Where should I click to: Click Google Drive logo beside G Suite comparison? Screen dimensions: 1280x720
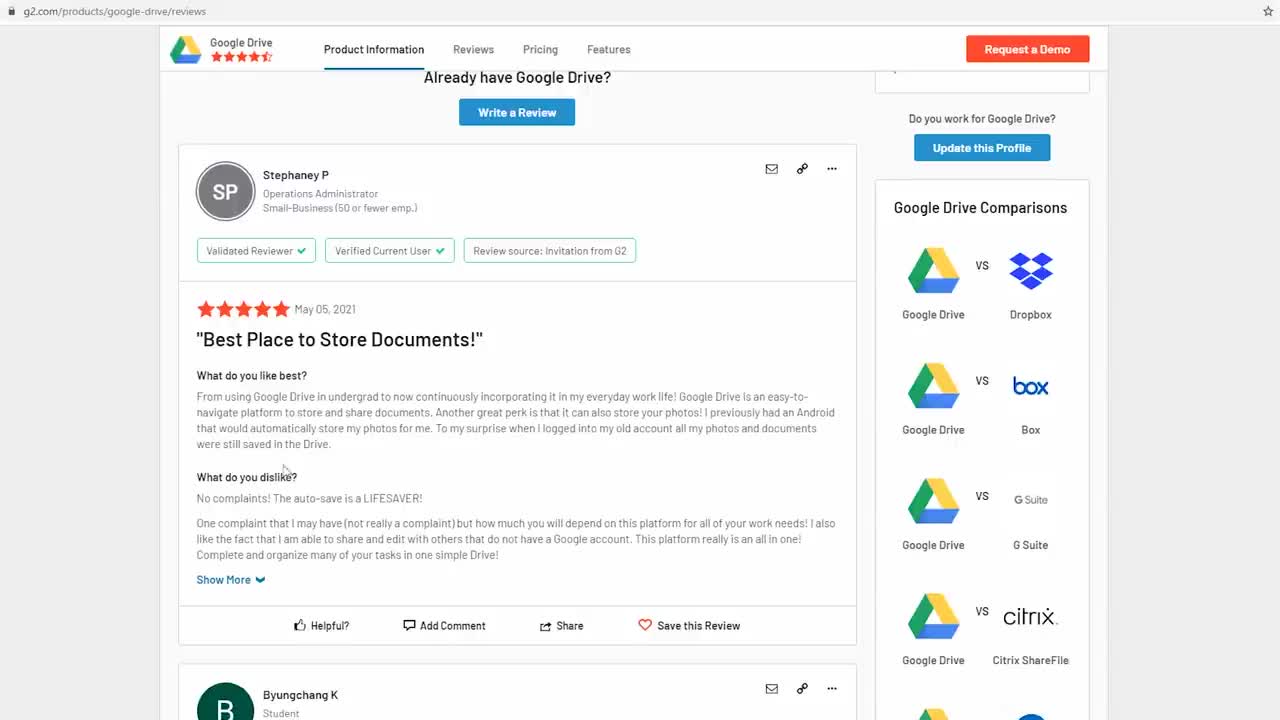coord(933,501)
